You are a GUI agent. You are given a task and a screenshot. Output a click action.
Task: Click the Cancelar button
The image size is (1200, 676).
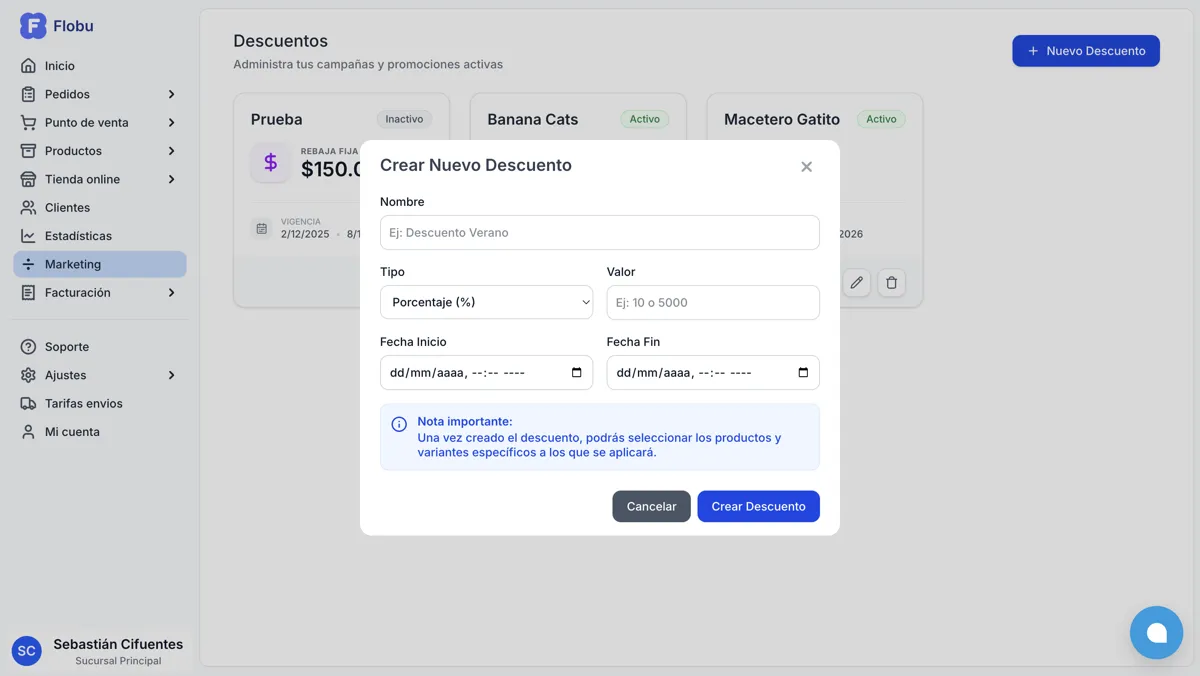(x=651, y=506)
